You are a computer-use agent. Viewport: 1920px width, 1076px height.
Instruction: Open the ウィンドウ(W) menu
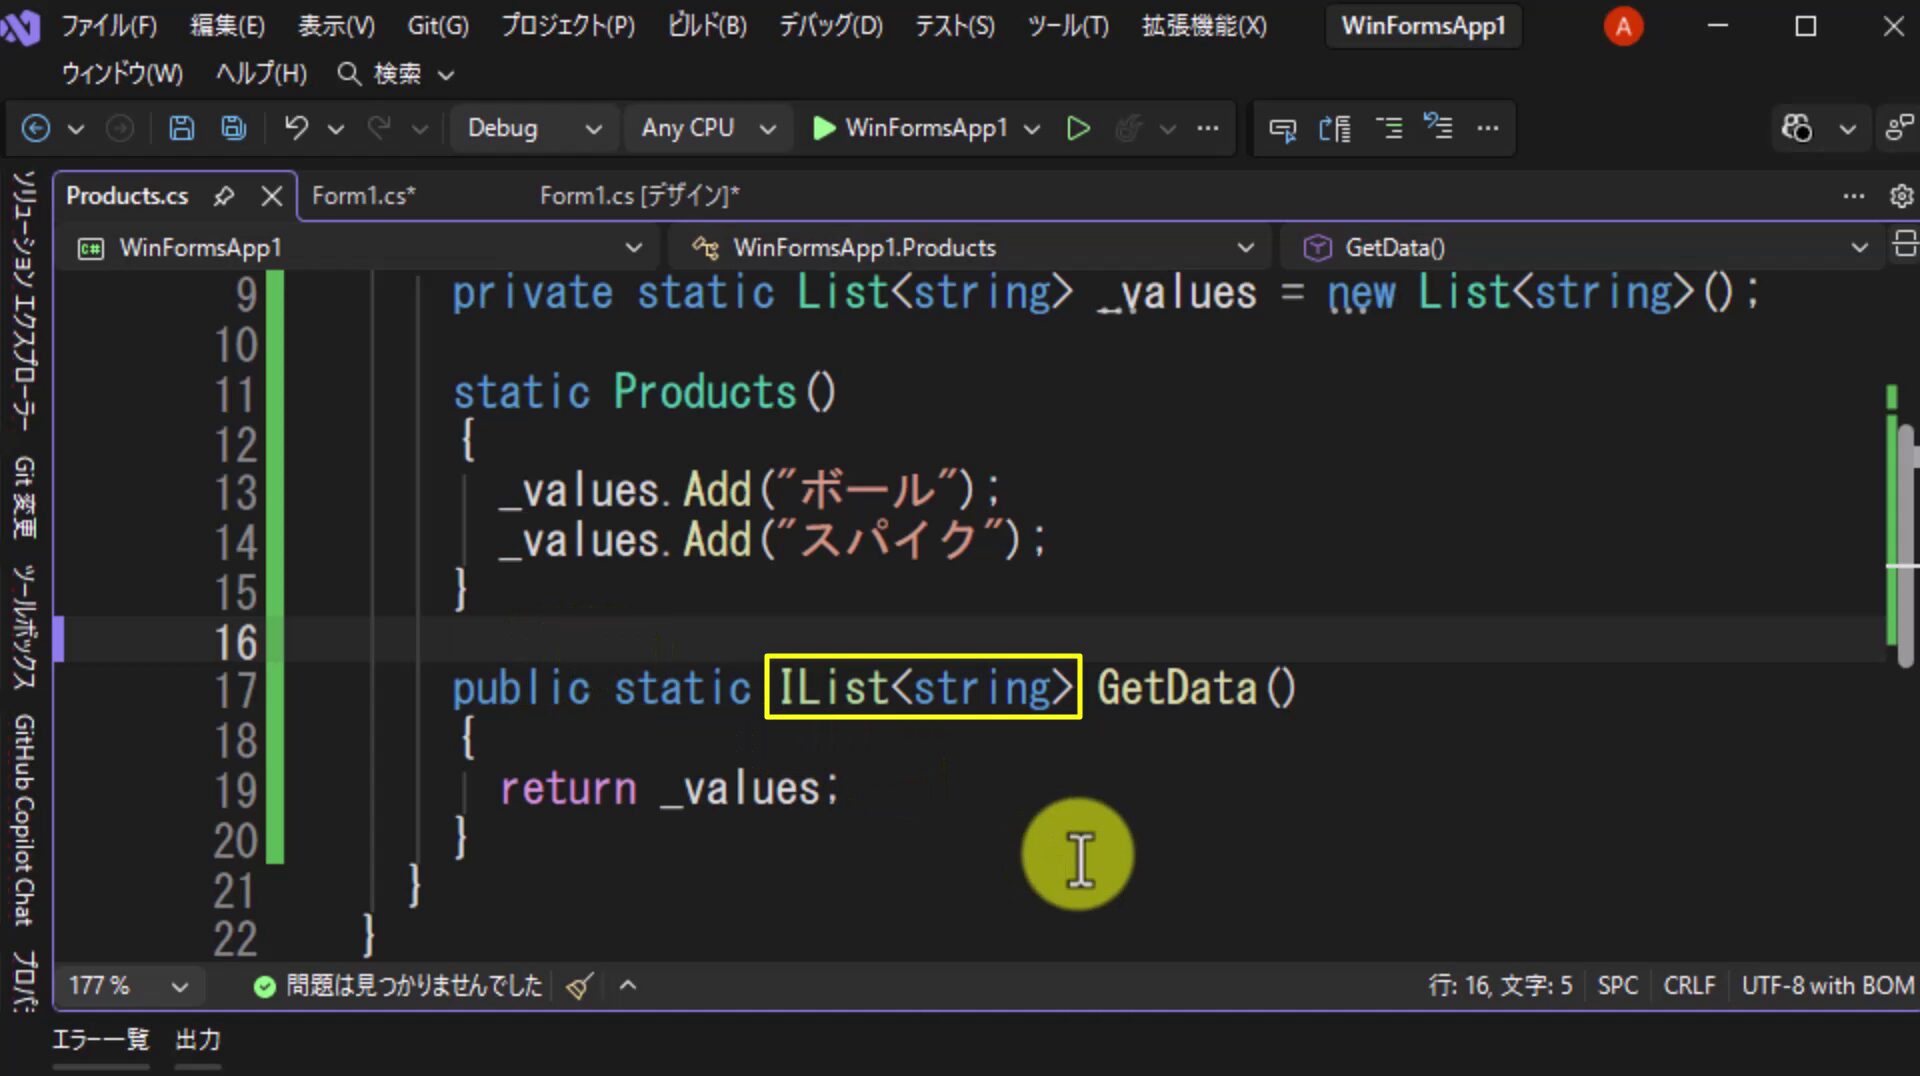click(122, 73)
